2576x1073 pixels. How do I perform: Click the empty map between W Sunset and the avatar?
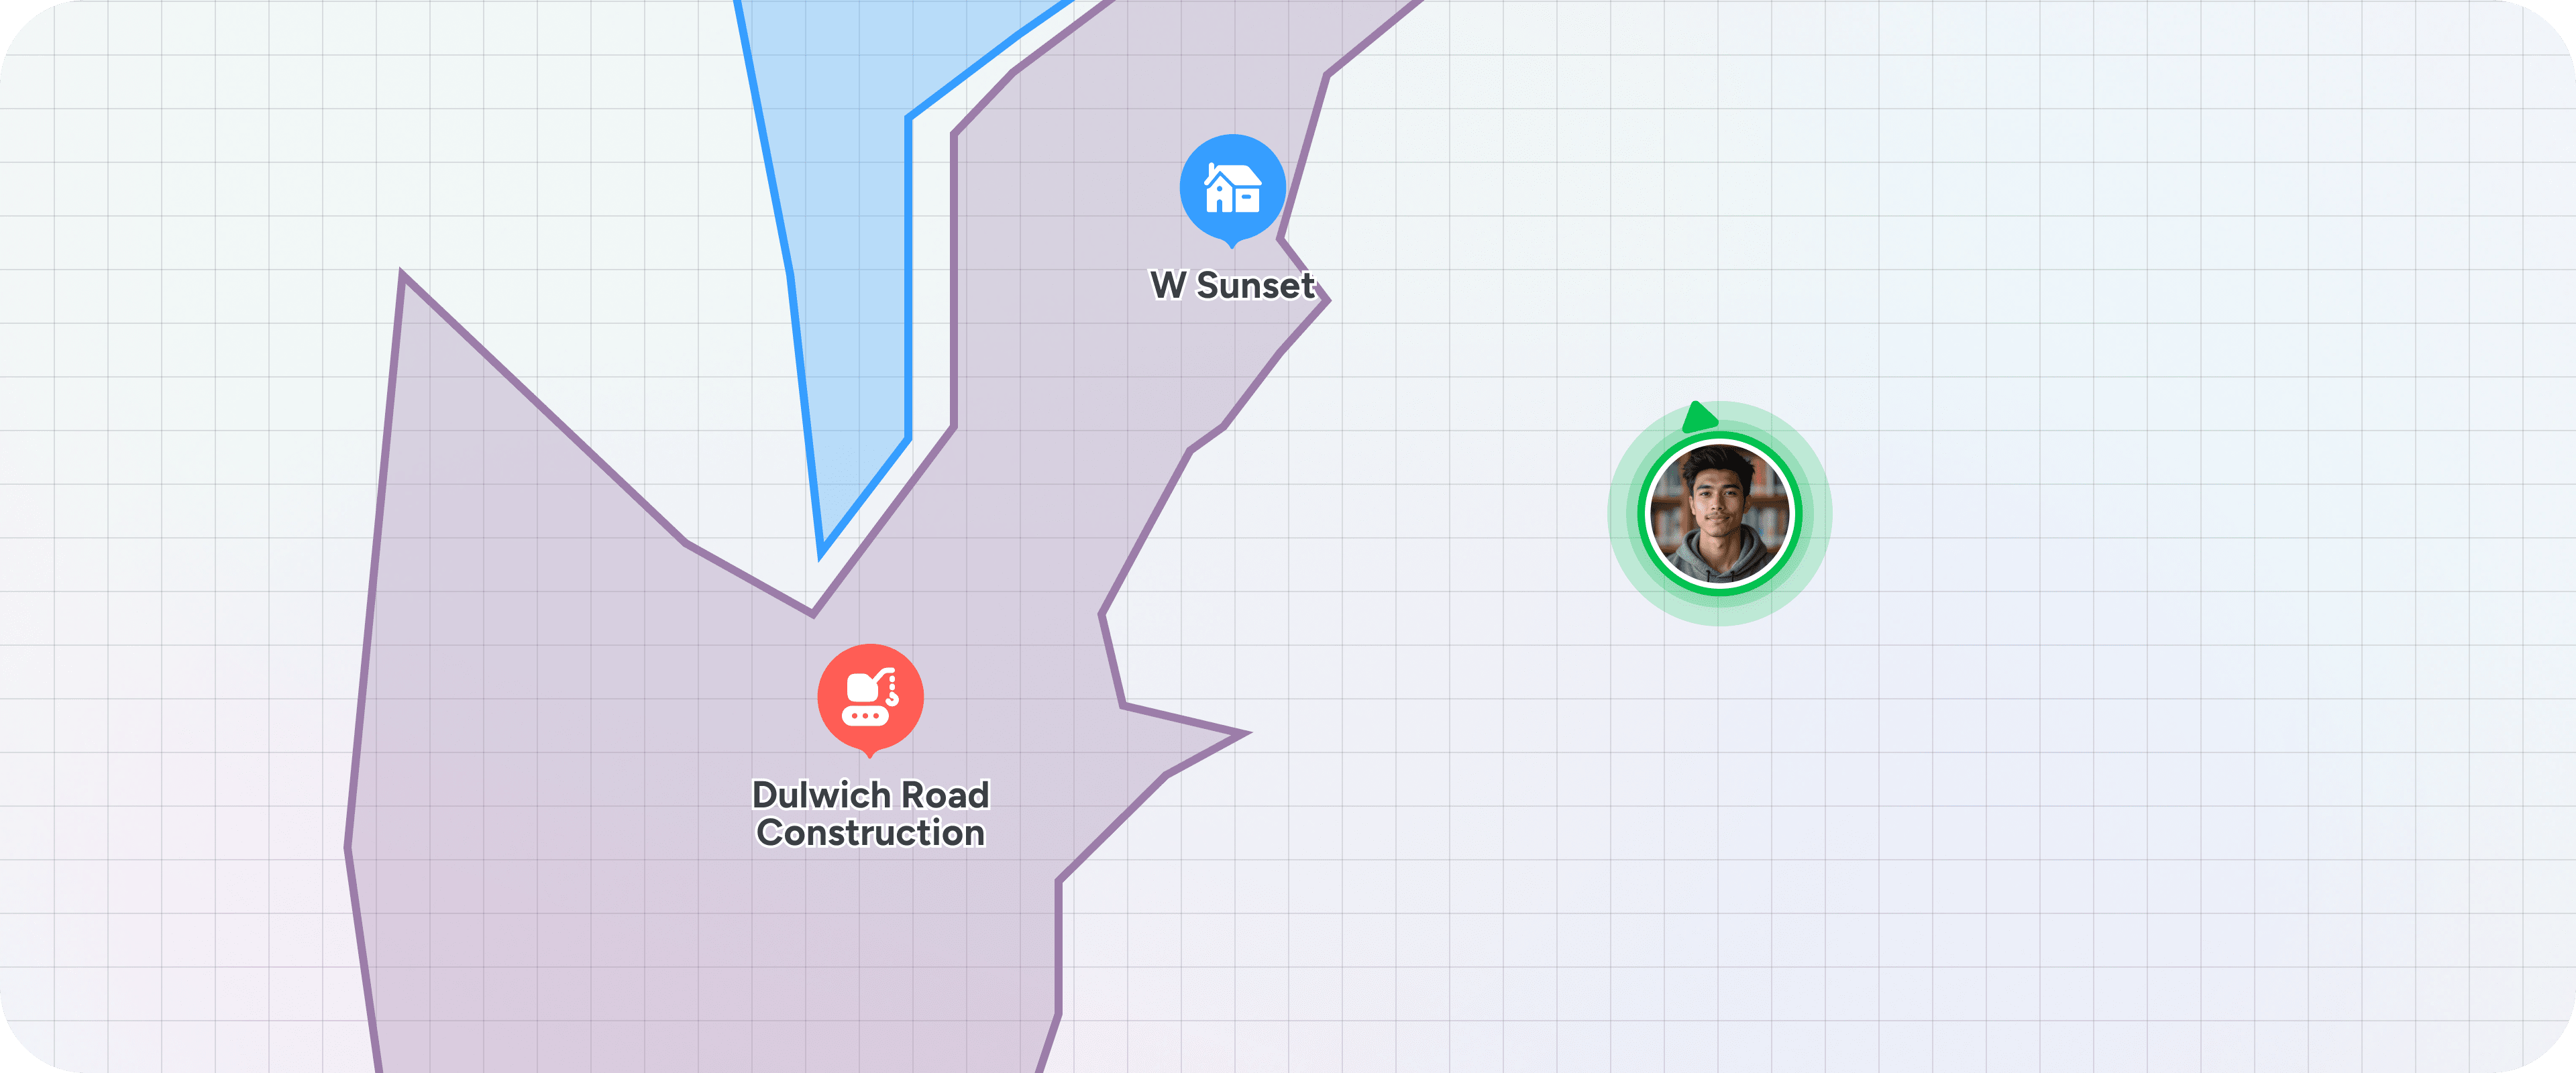pos(1480,400)
